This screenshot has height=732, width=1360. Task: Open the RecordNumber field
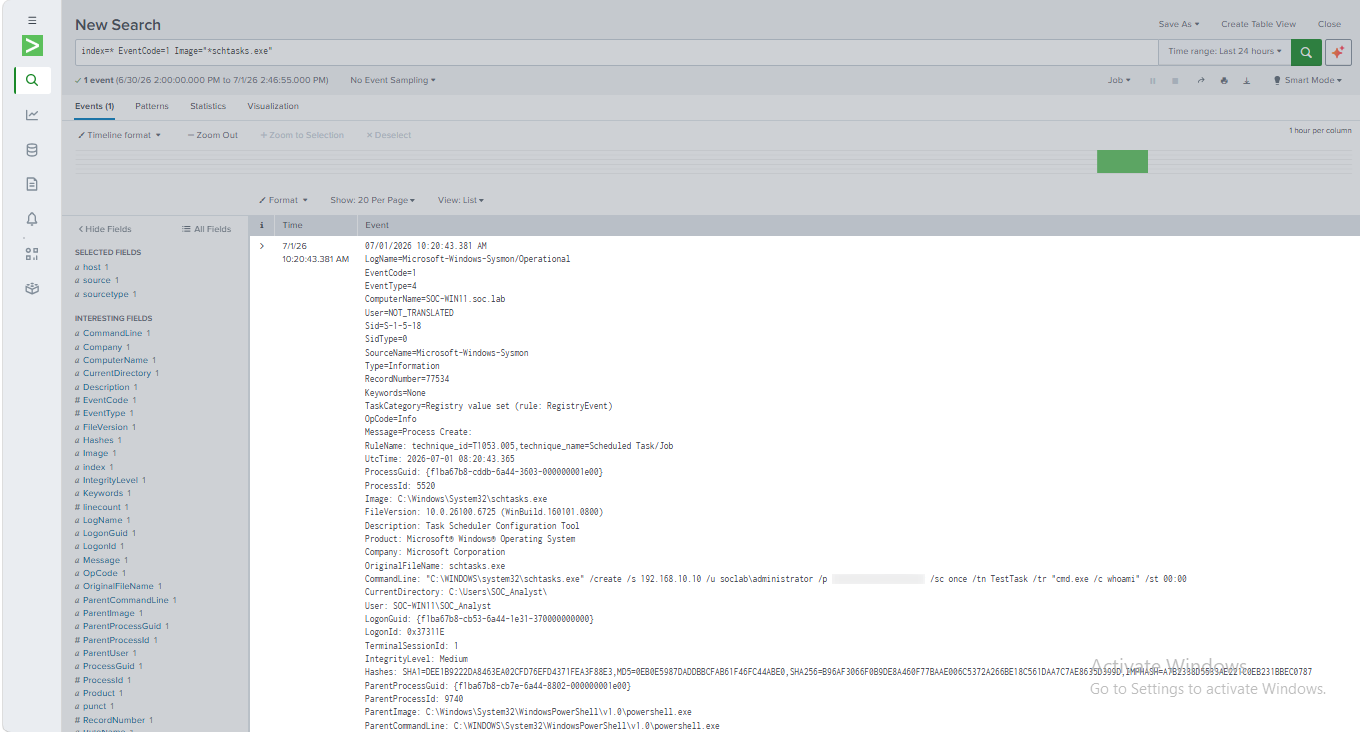(115, 720)
